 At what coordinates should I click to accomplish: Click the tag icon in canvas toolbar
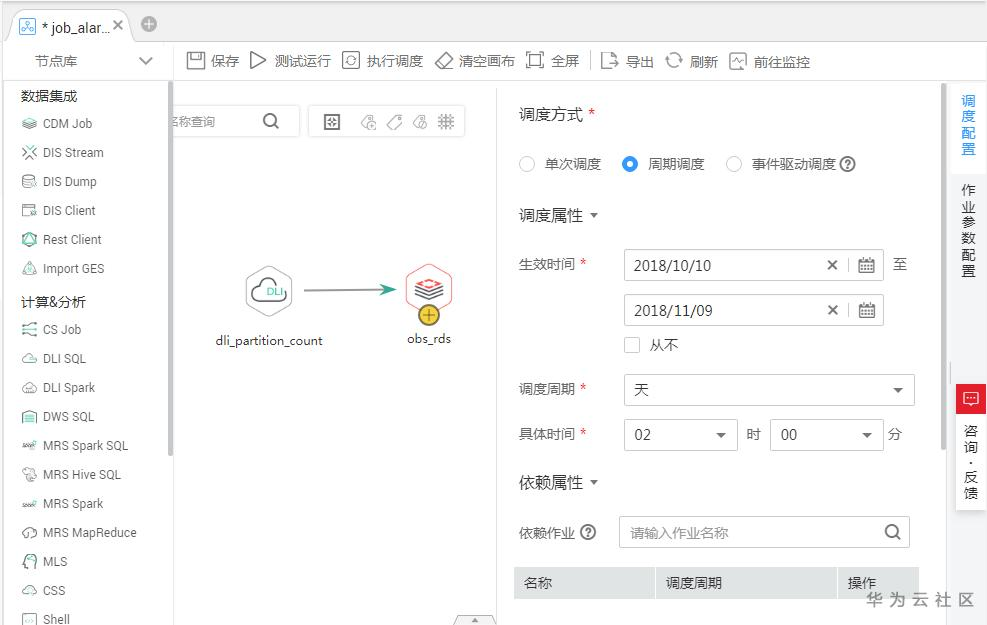[395, 121]
